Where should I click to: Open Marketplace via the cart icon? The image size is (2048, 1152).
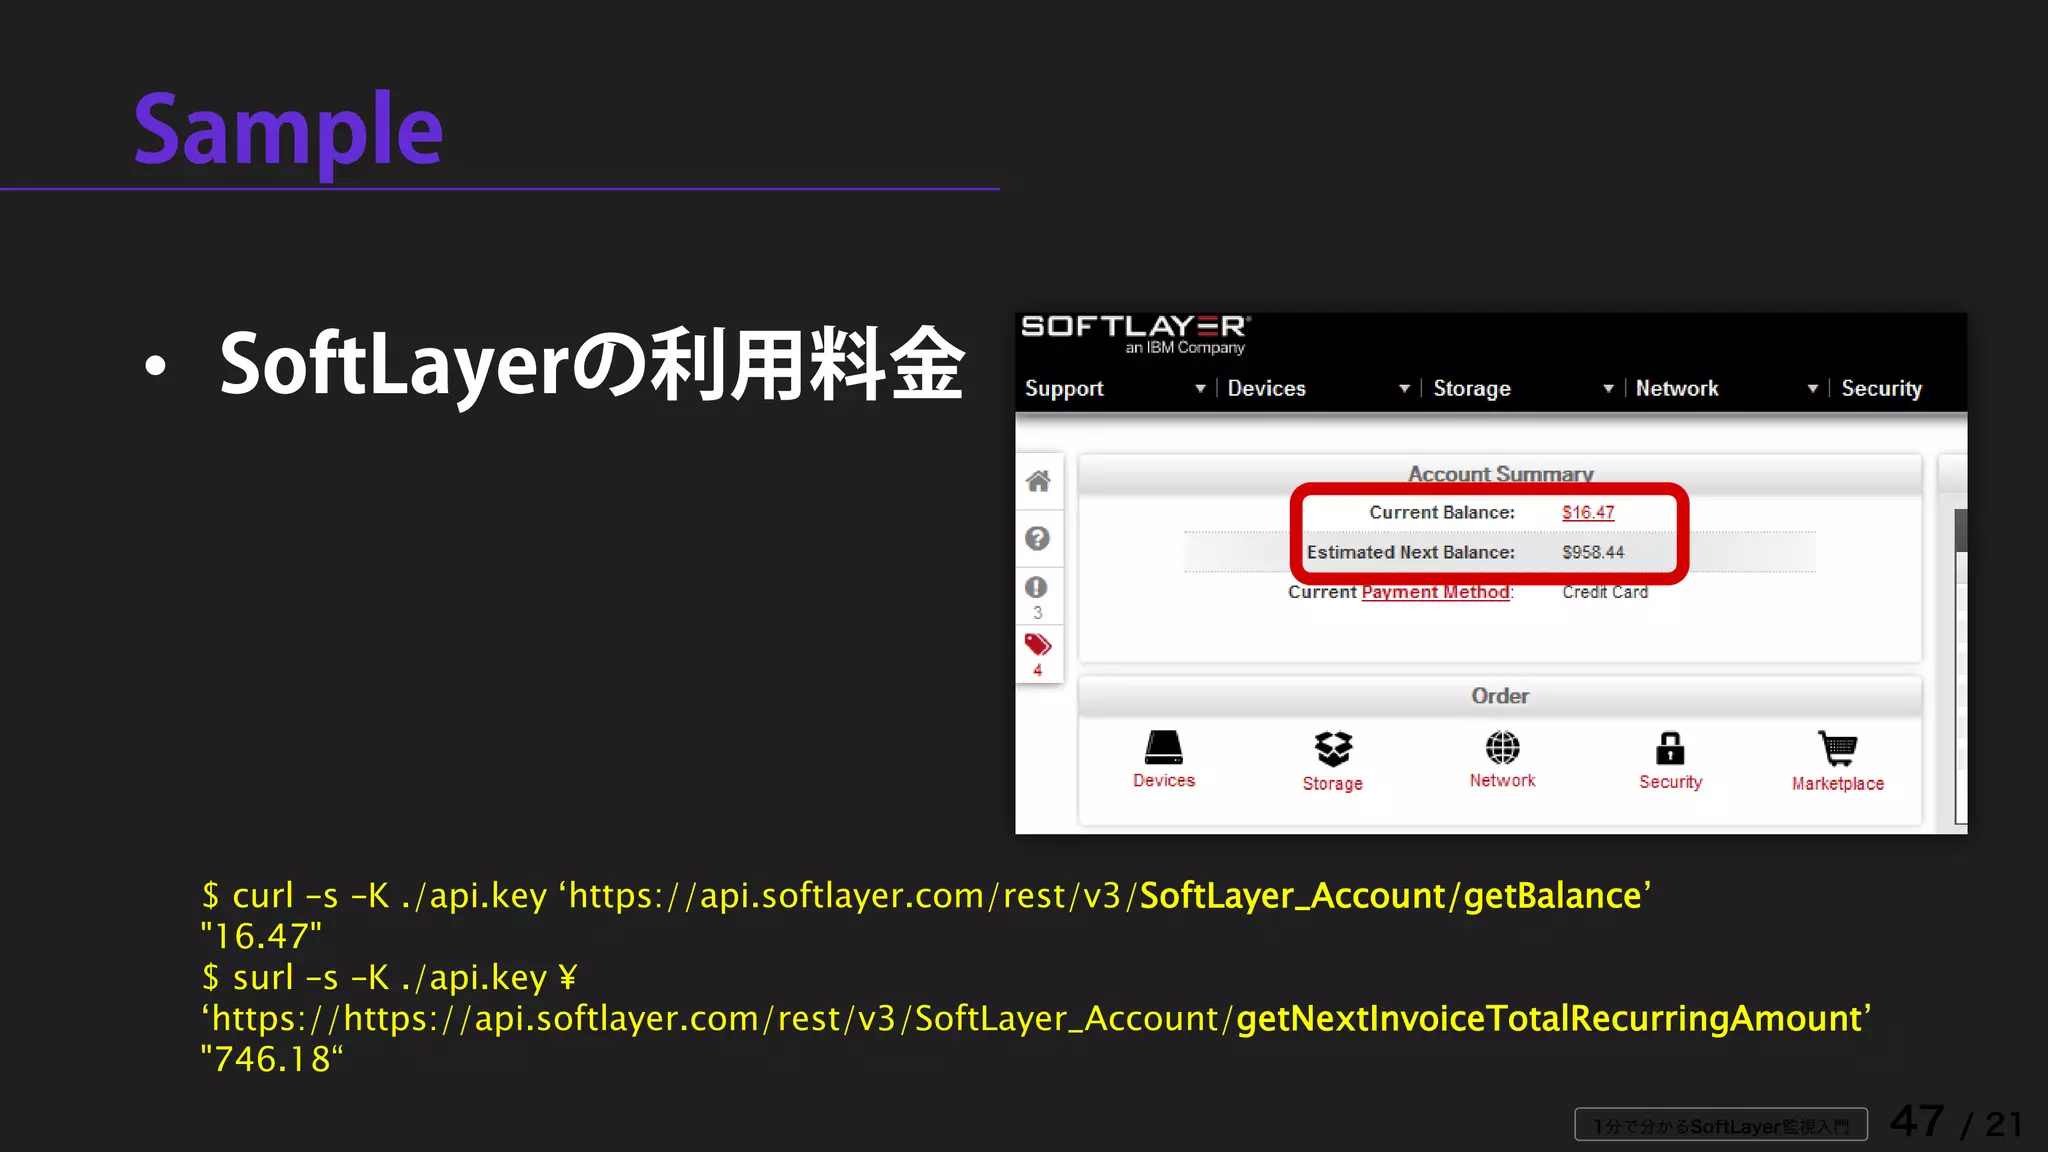coord(1838,748)
